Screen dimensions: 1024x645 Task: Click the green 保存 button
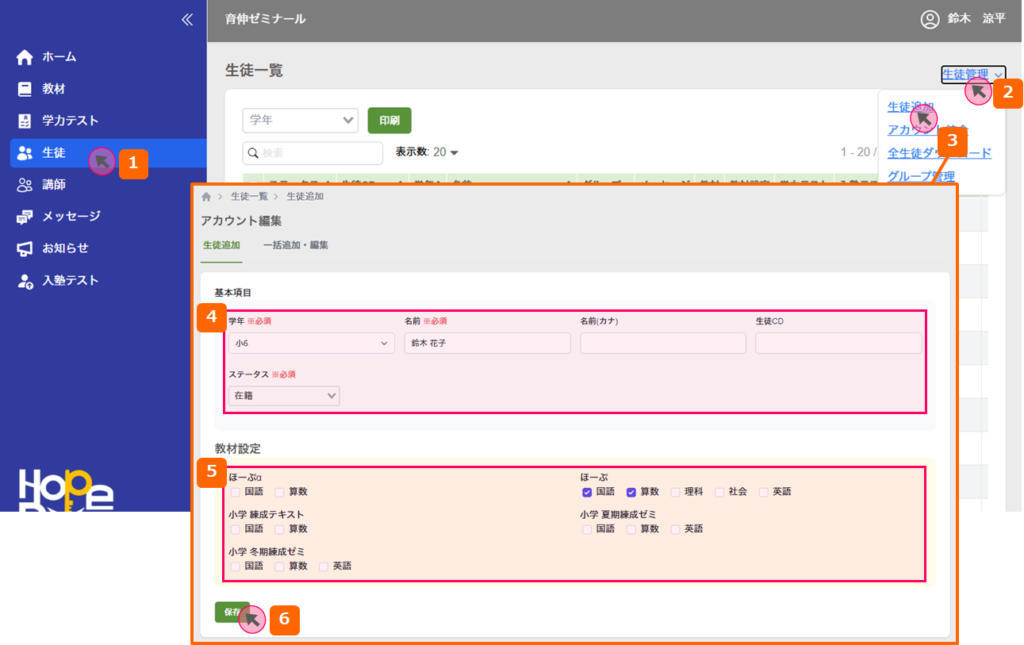(x=231, y=612)
